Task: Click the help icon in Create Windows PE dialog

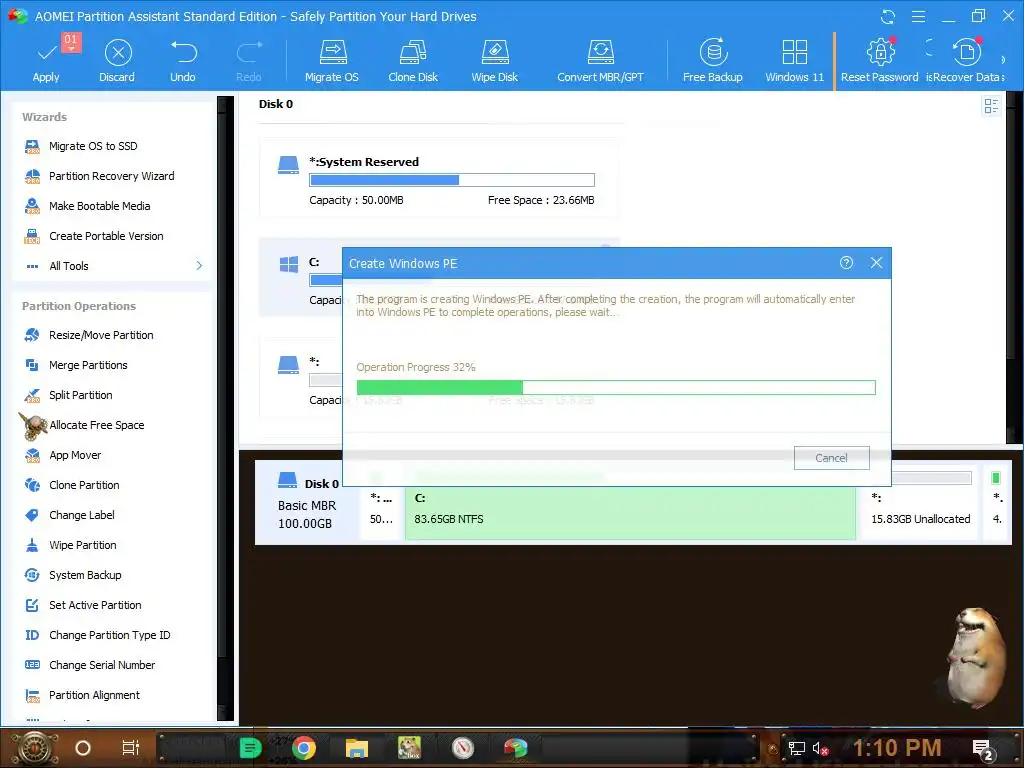Action: (x=846, y=263)
